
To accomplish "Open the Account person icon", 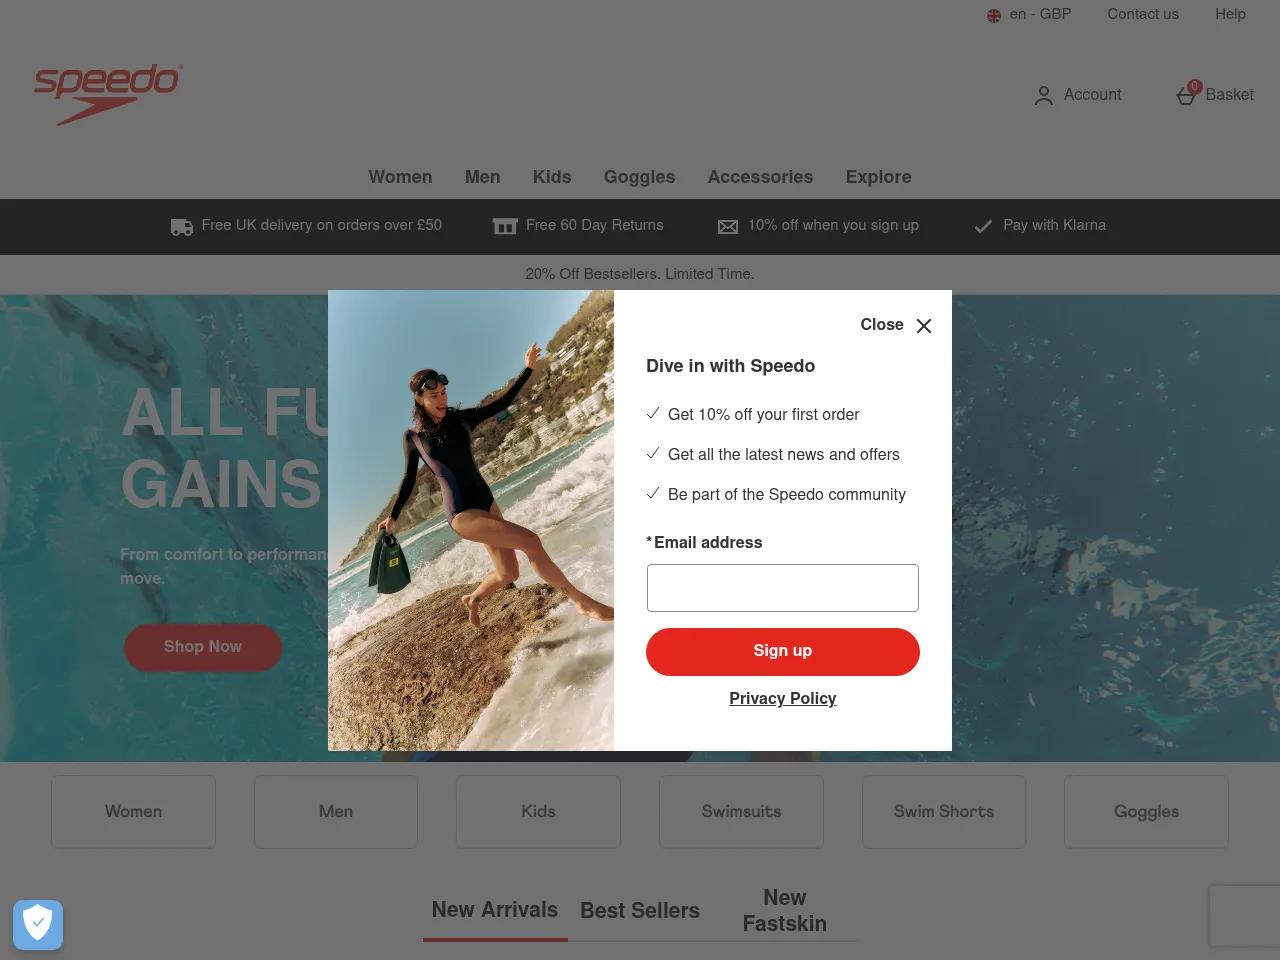I will point(1044,95).
